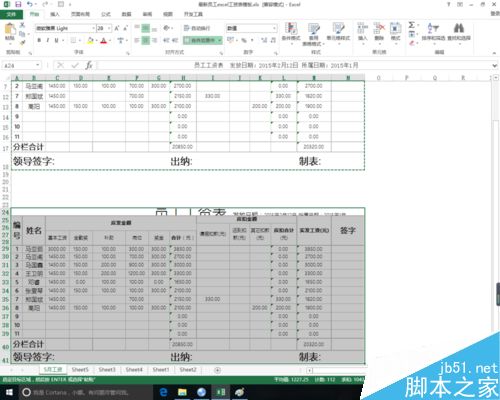
Task: Open Conditional Formatting icon
Action: click(x=291, y=29)
